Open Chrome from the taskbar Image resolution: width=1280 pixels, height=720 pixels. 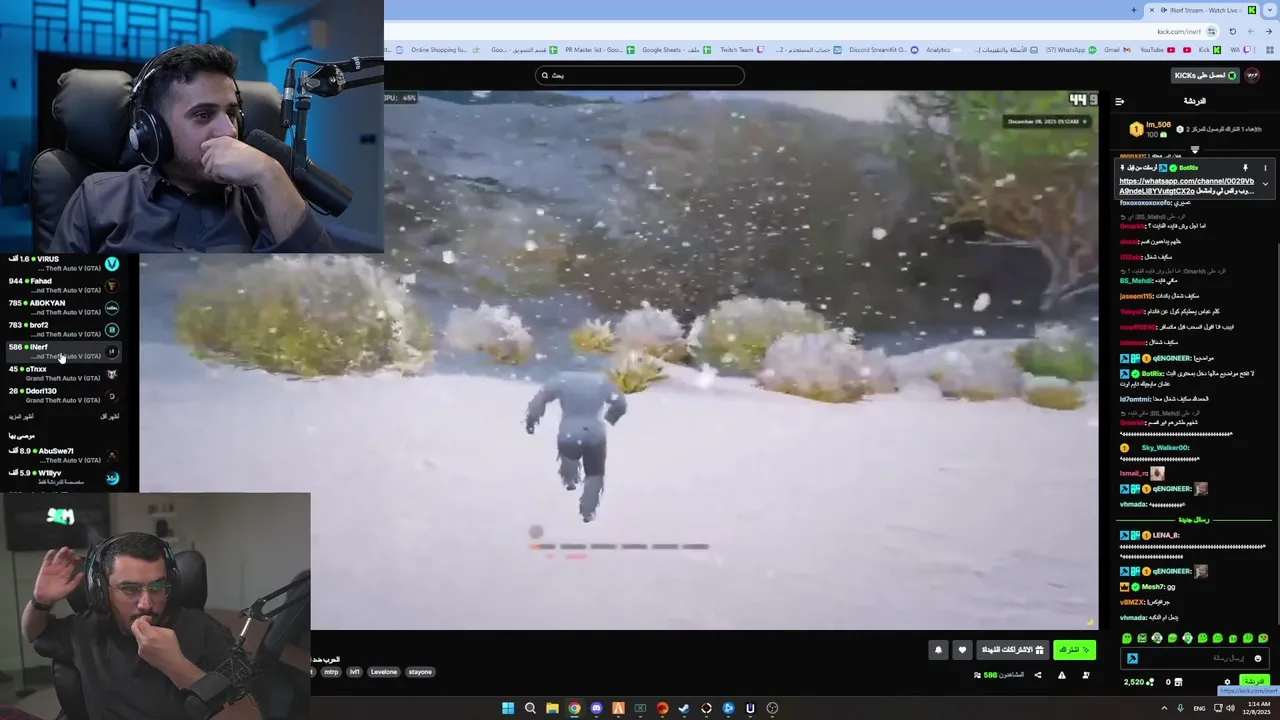pos(574,708)
